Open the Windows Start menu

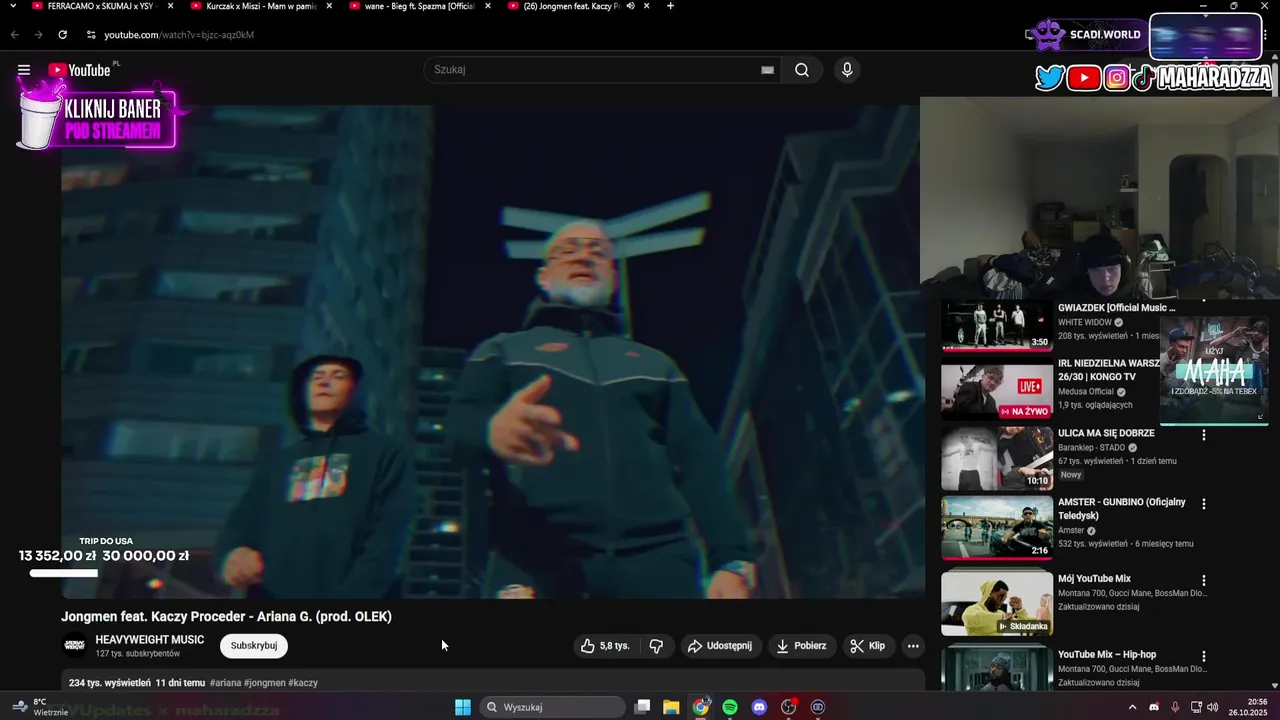pyautogui.click(x=463, y=707)
